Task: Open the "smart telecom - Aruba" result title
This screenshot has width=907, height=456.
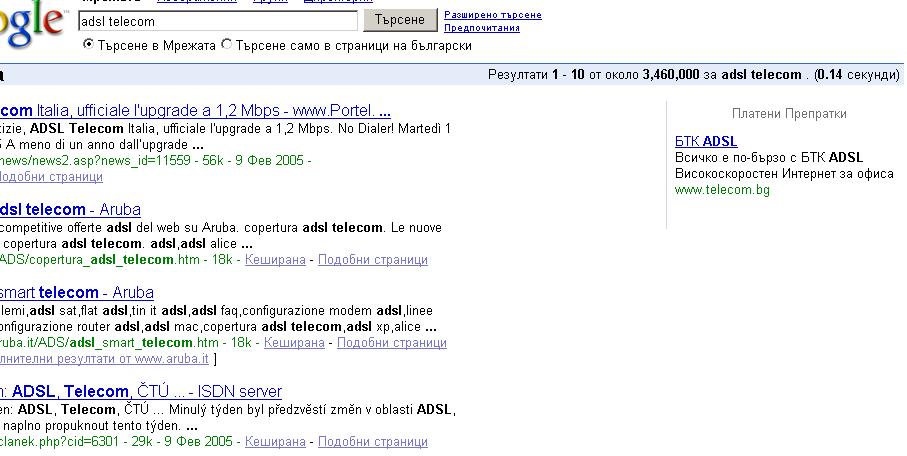Action: point(76,292)
